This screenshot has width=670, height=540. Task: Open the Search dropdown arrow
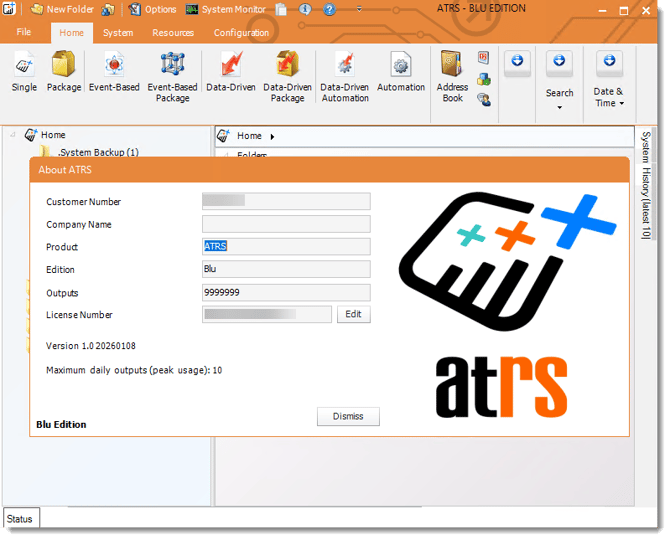pyautogui.click(x=559, y=108)
